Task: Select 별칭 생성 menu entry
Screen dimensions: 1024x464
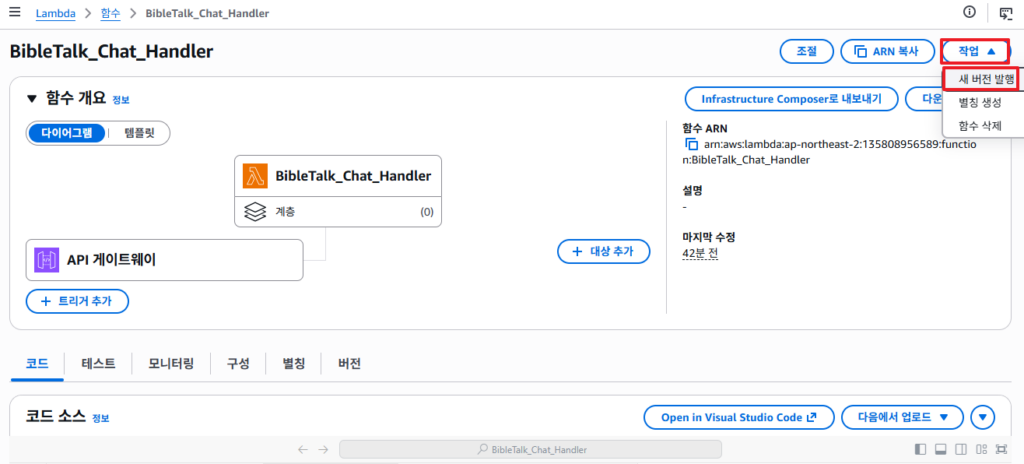Action: tap(980, 103)
